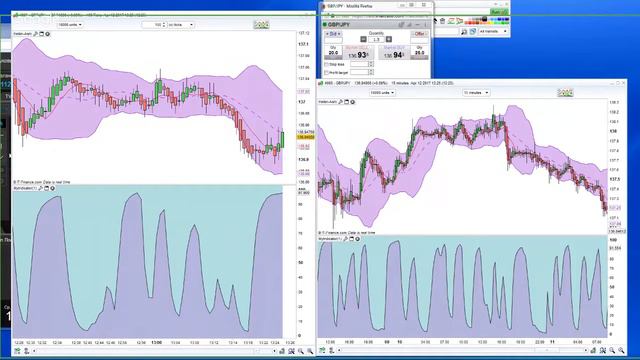640x360 pixels.
Task: Click the Market SELL 136.93 button
Action: [359, 53]
